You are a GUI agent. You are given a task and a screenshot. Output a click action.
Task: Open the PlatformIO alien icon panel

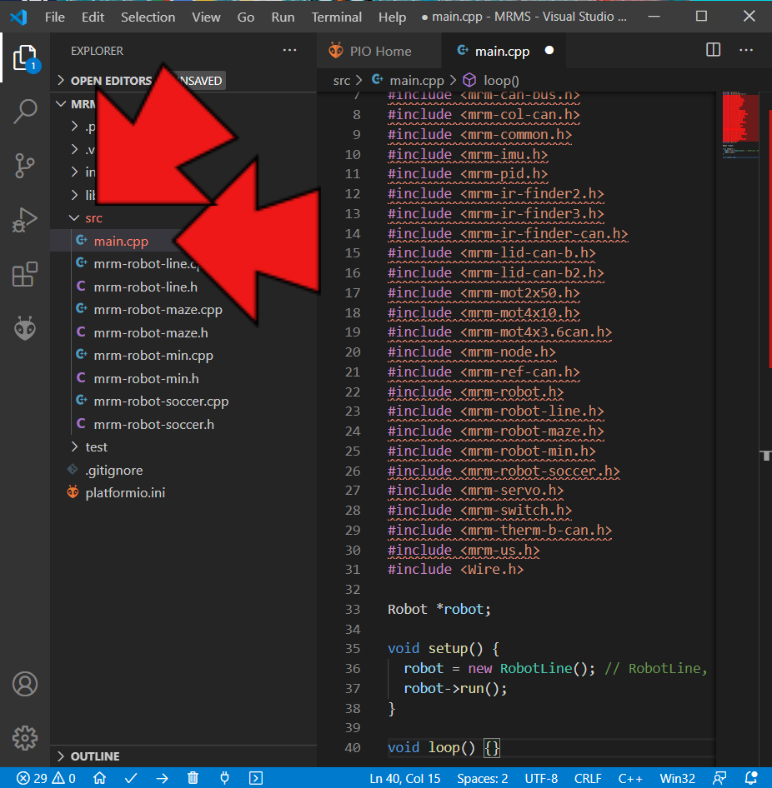pyautogui.click(x=25, y=328)
